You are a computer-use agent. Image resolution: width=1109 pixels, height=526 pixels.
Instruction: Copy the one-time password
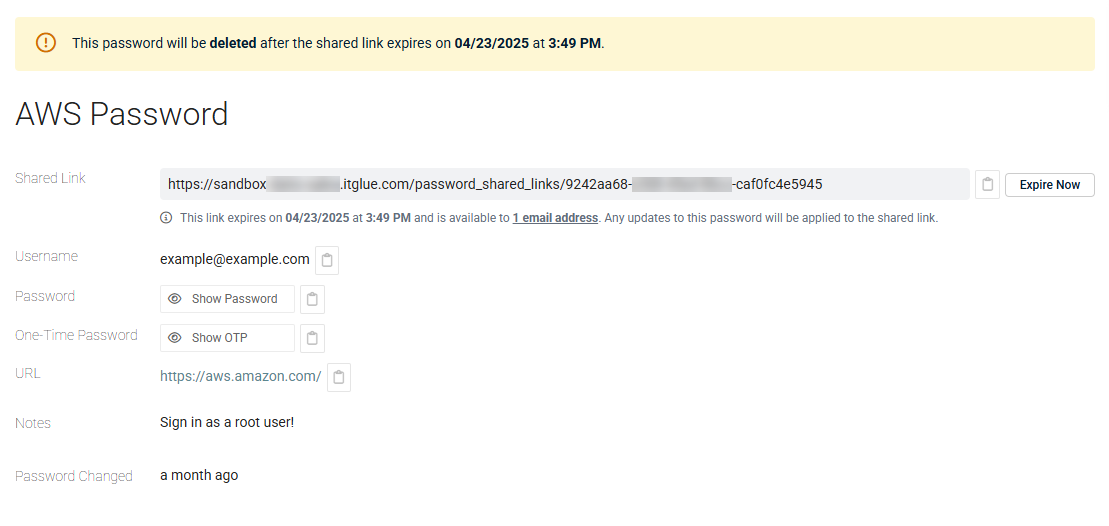313,338
